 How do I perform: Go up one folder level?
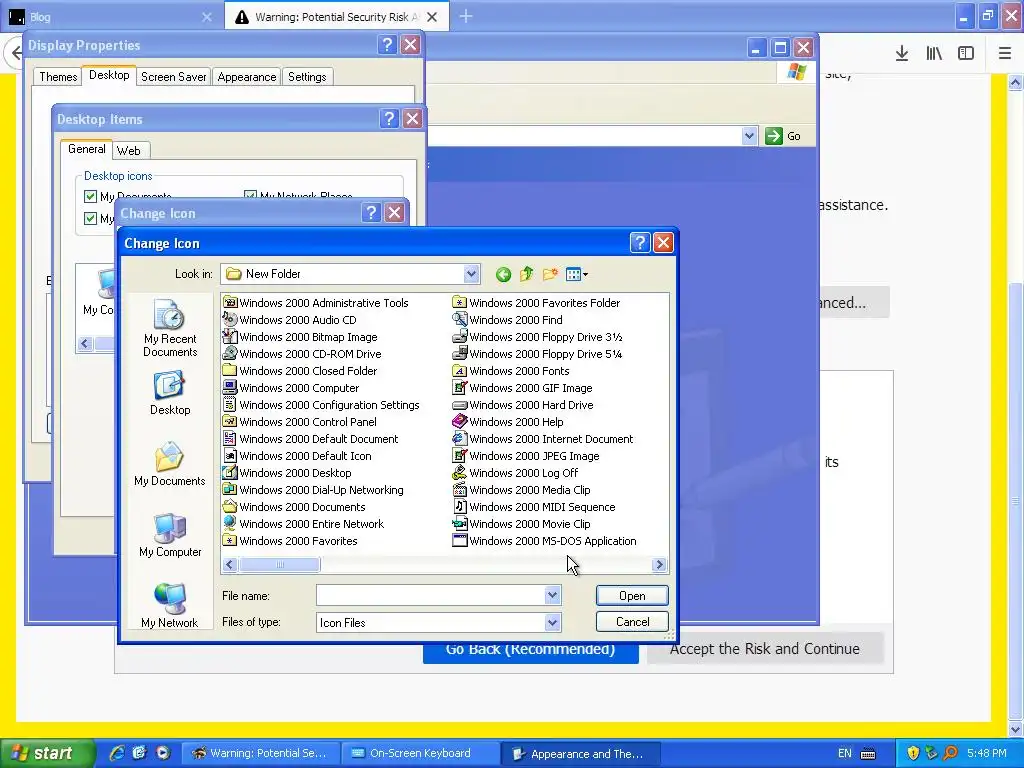tap(526, 274)
